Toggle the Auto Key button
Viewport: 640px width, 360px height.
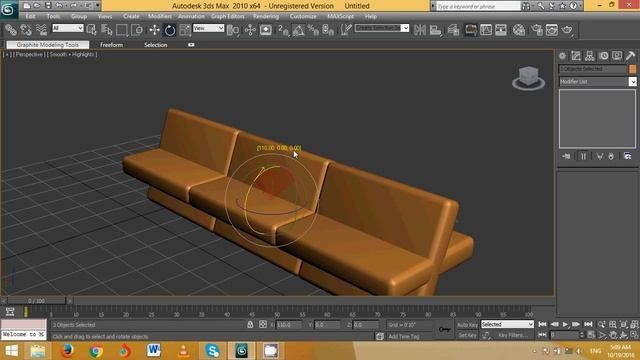(467, 325)
